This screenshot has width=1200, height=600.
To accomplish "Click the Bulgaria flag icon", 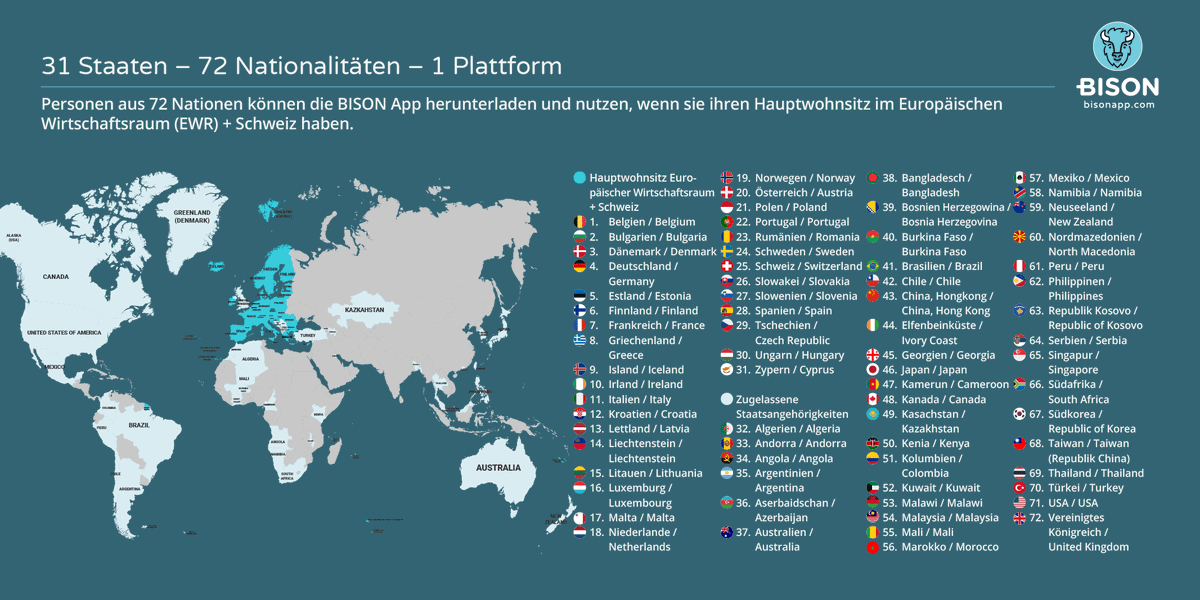I will [x=580, y=237].
